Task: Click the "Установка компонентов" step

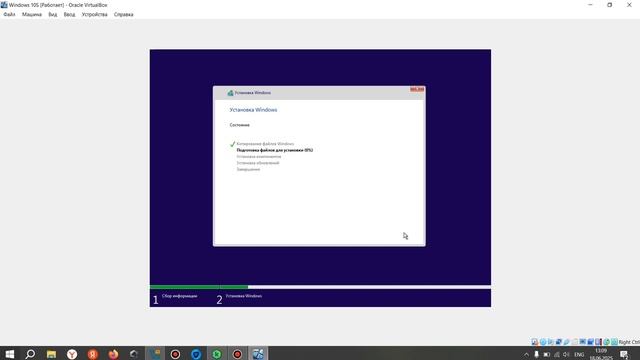Action: [x=259, y=156]
